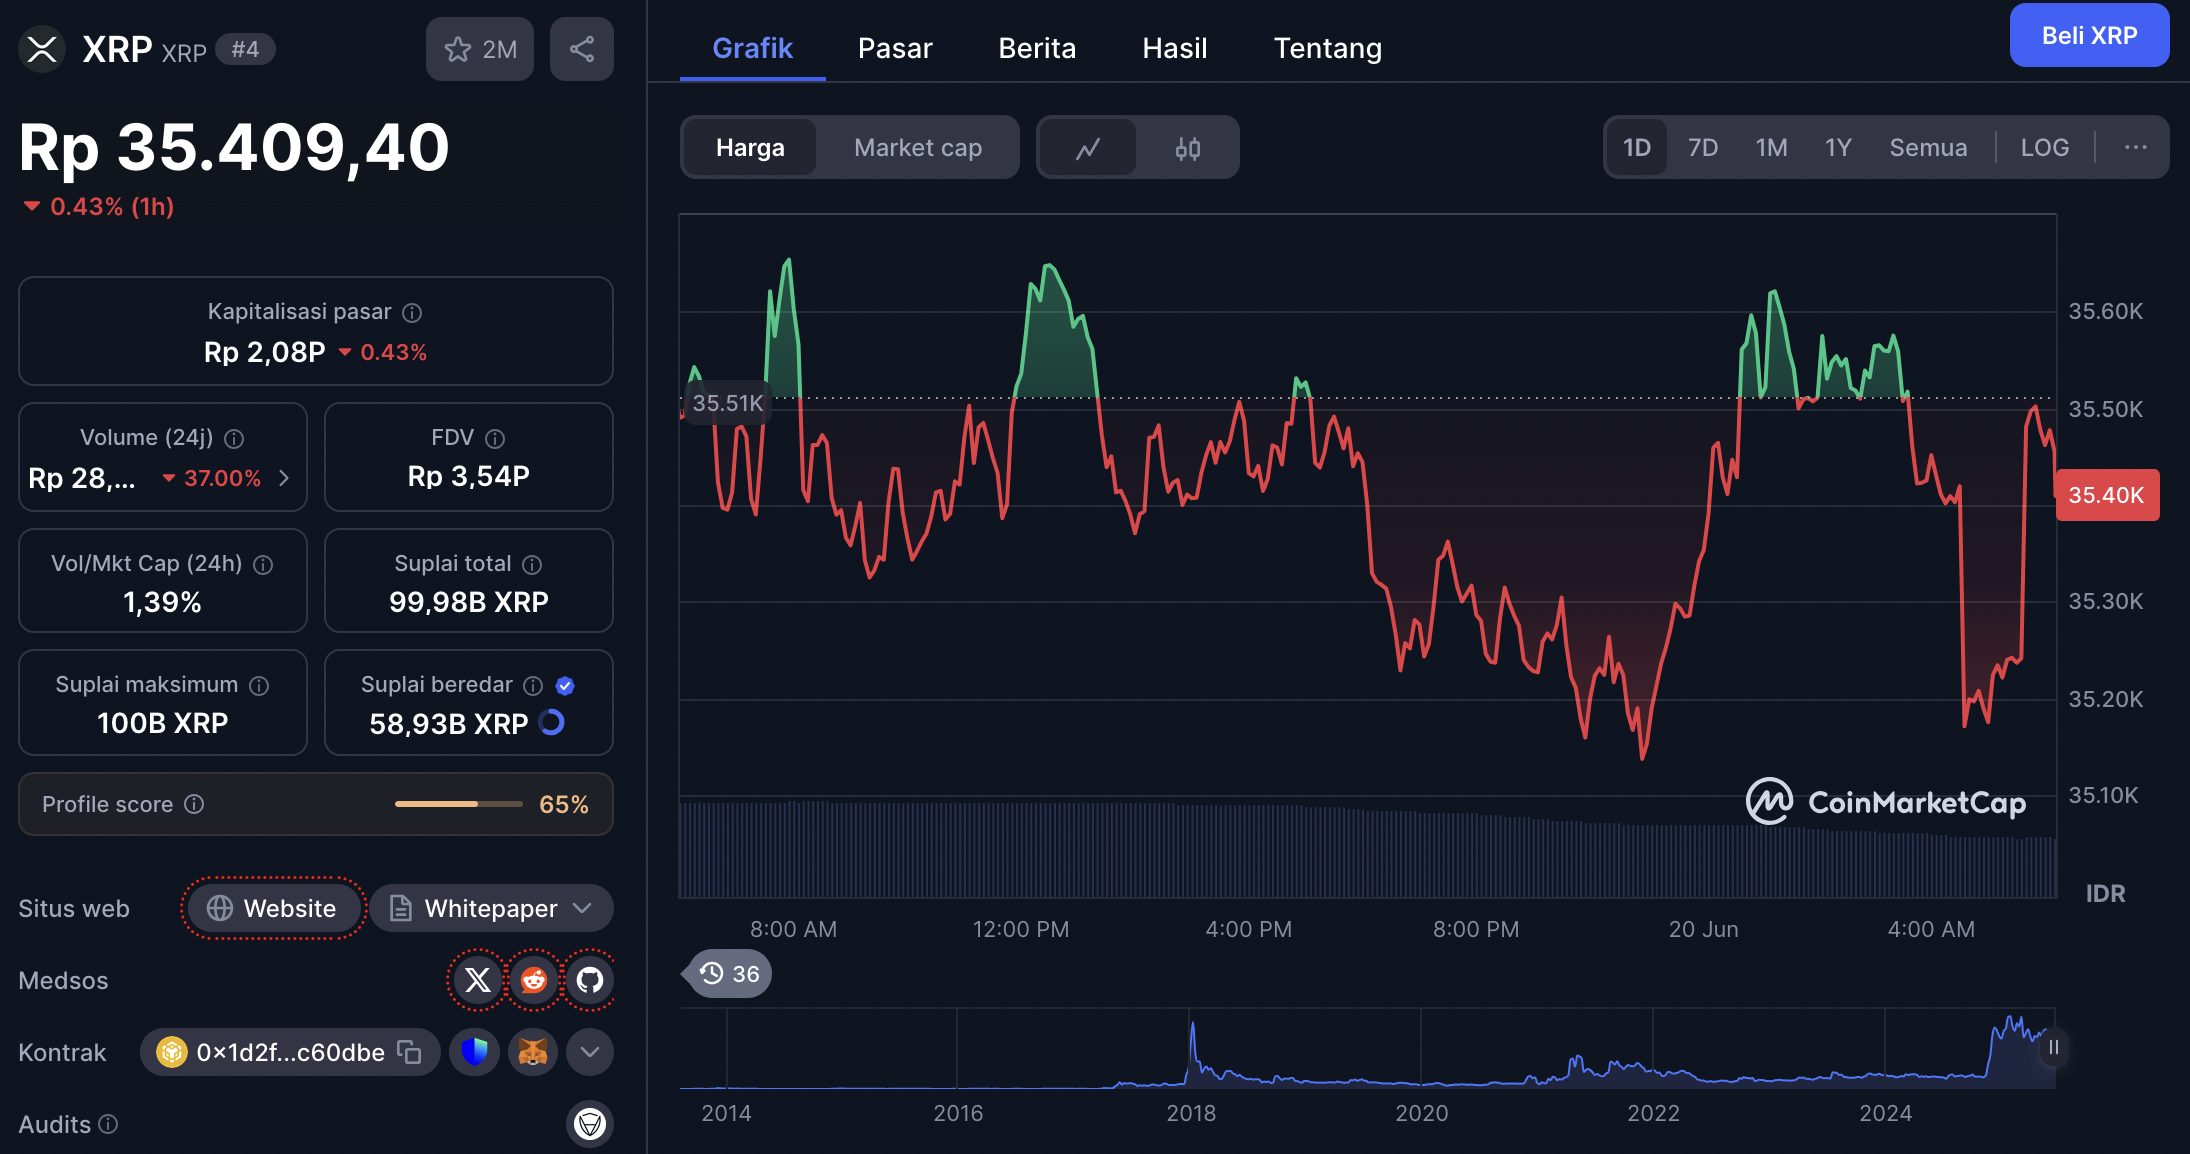Click the BNB chain icon in contract
2190x1154 pixels.
coord(172,1052)
